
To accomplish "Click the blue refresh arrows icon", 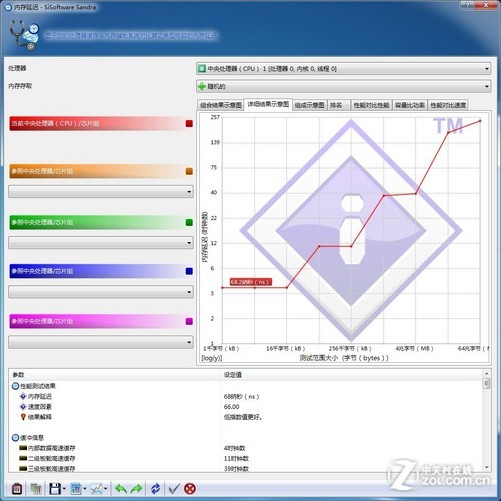I will pyautogui.click(x=155, y=489).
